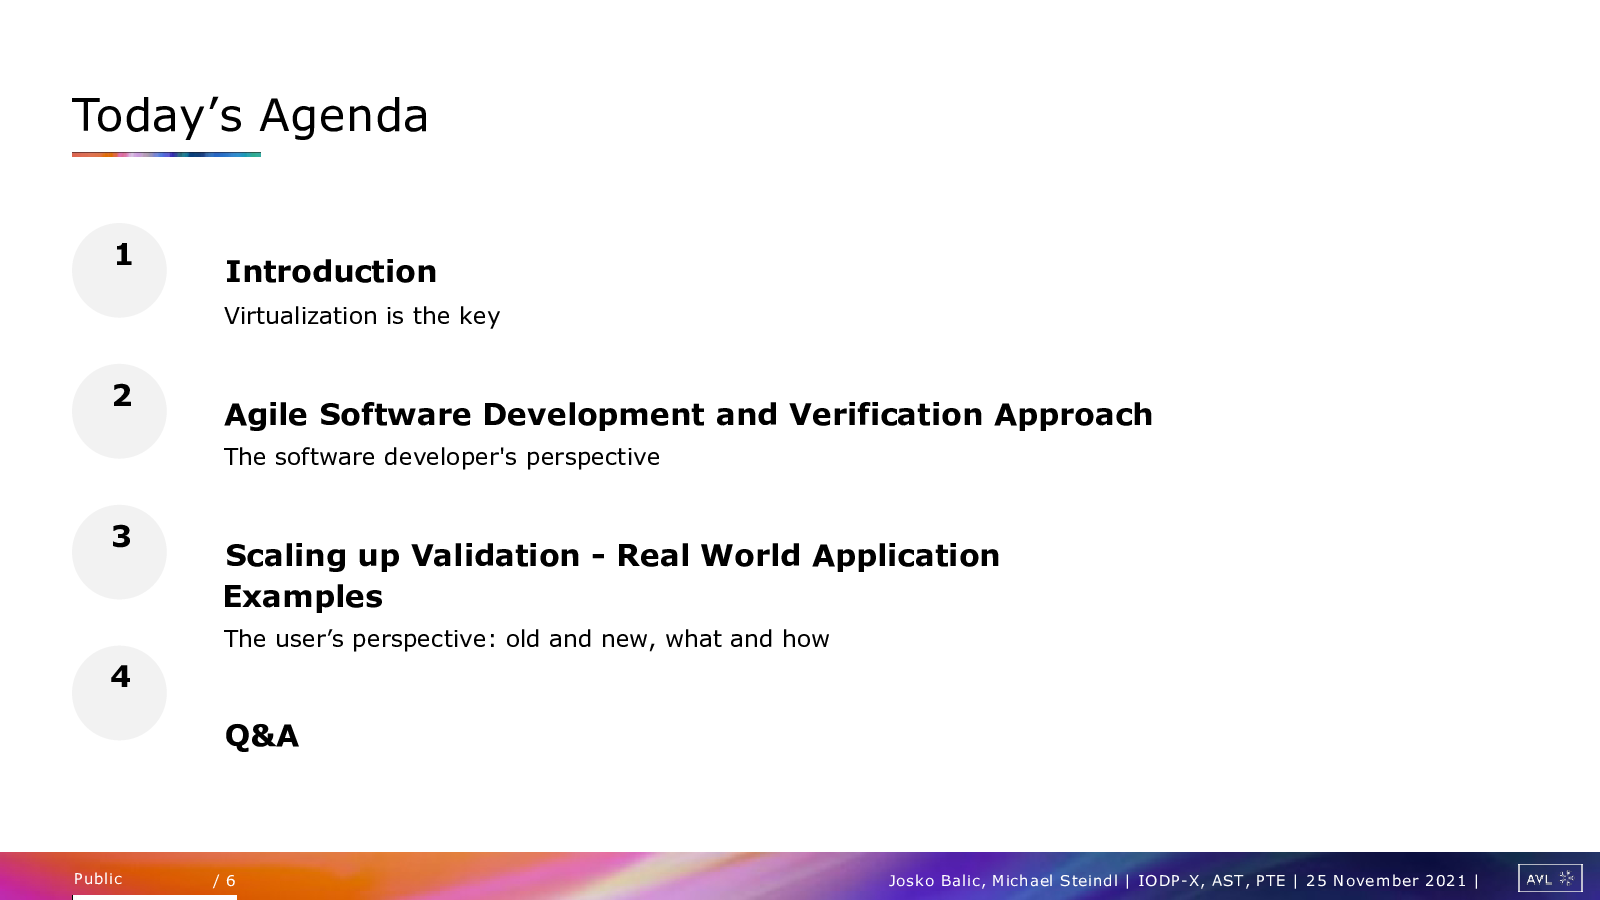Click the AVL logo in footer
This screenshot has width=1600, height=900.
pos(1550,878)
